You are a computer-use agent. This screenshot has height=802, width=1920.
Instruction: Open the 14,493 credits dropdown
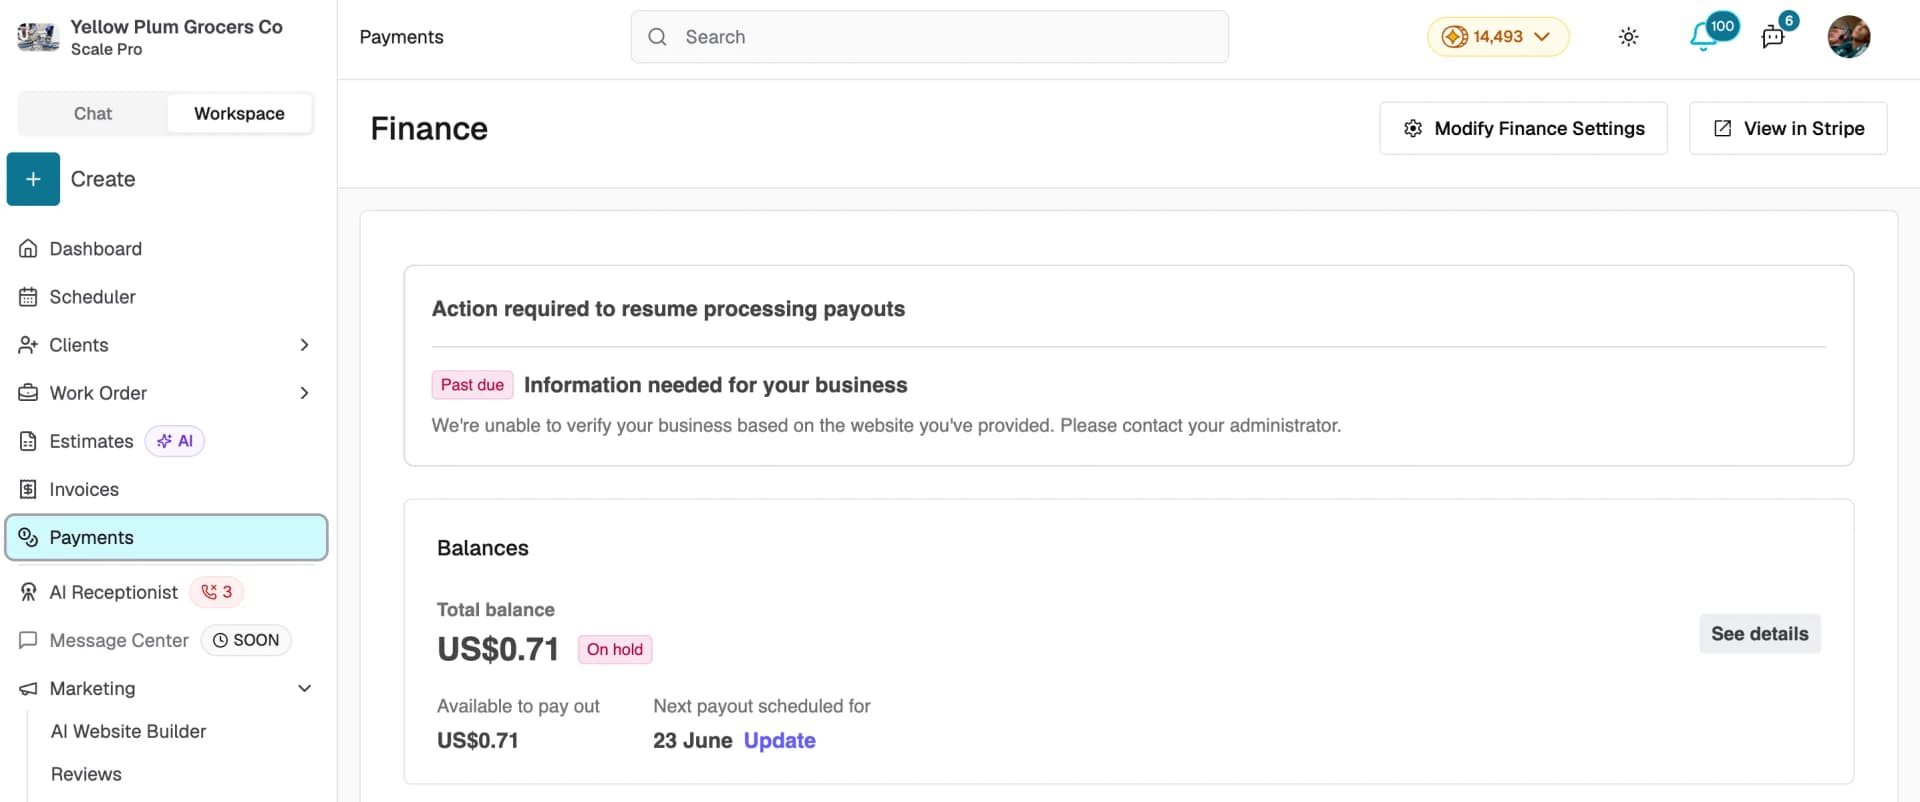1498,37
